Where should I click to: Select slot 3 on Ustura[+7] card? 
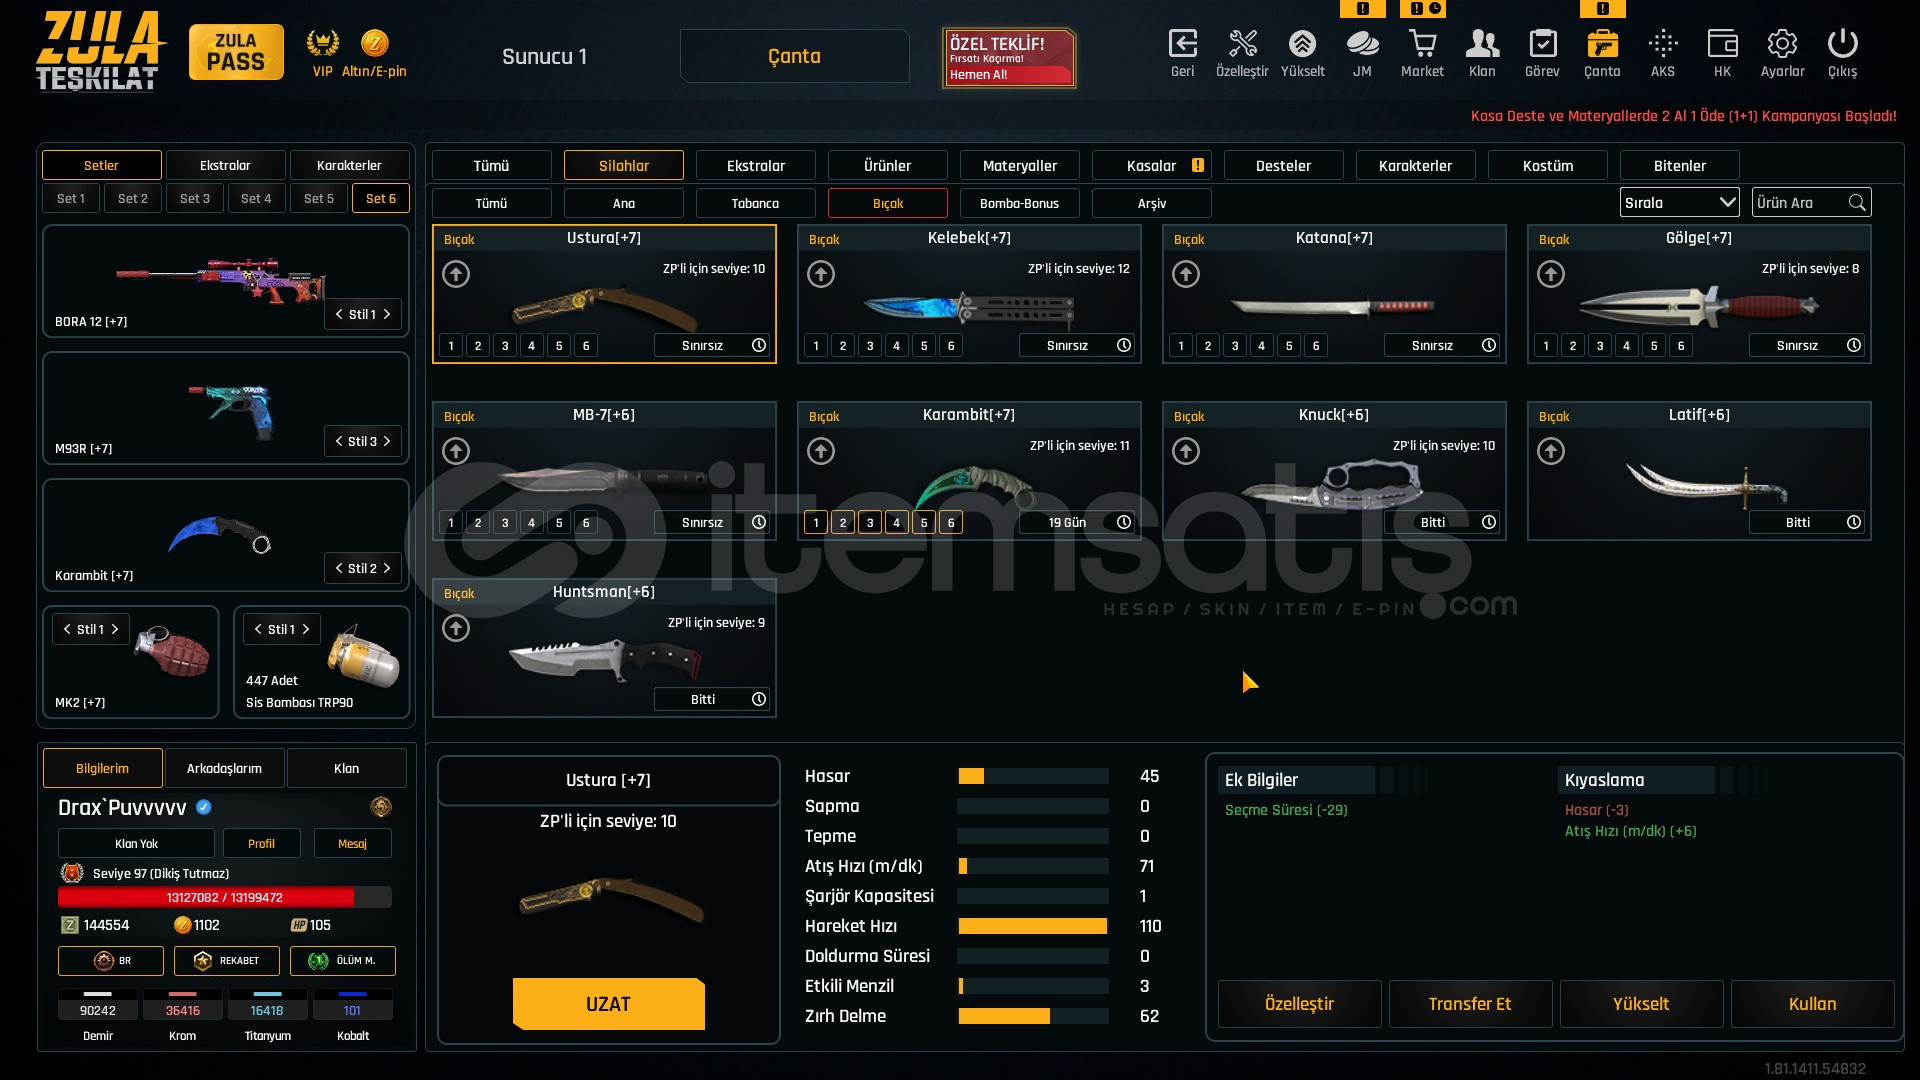(x=505, y=346)
